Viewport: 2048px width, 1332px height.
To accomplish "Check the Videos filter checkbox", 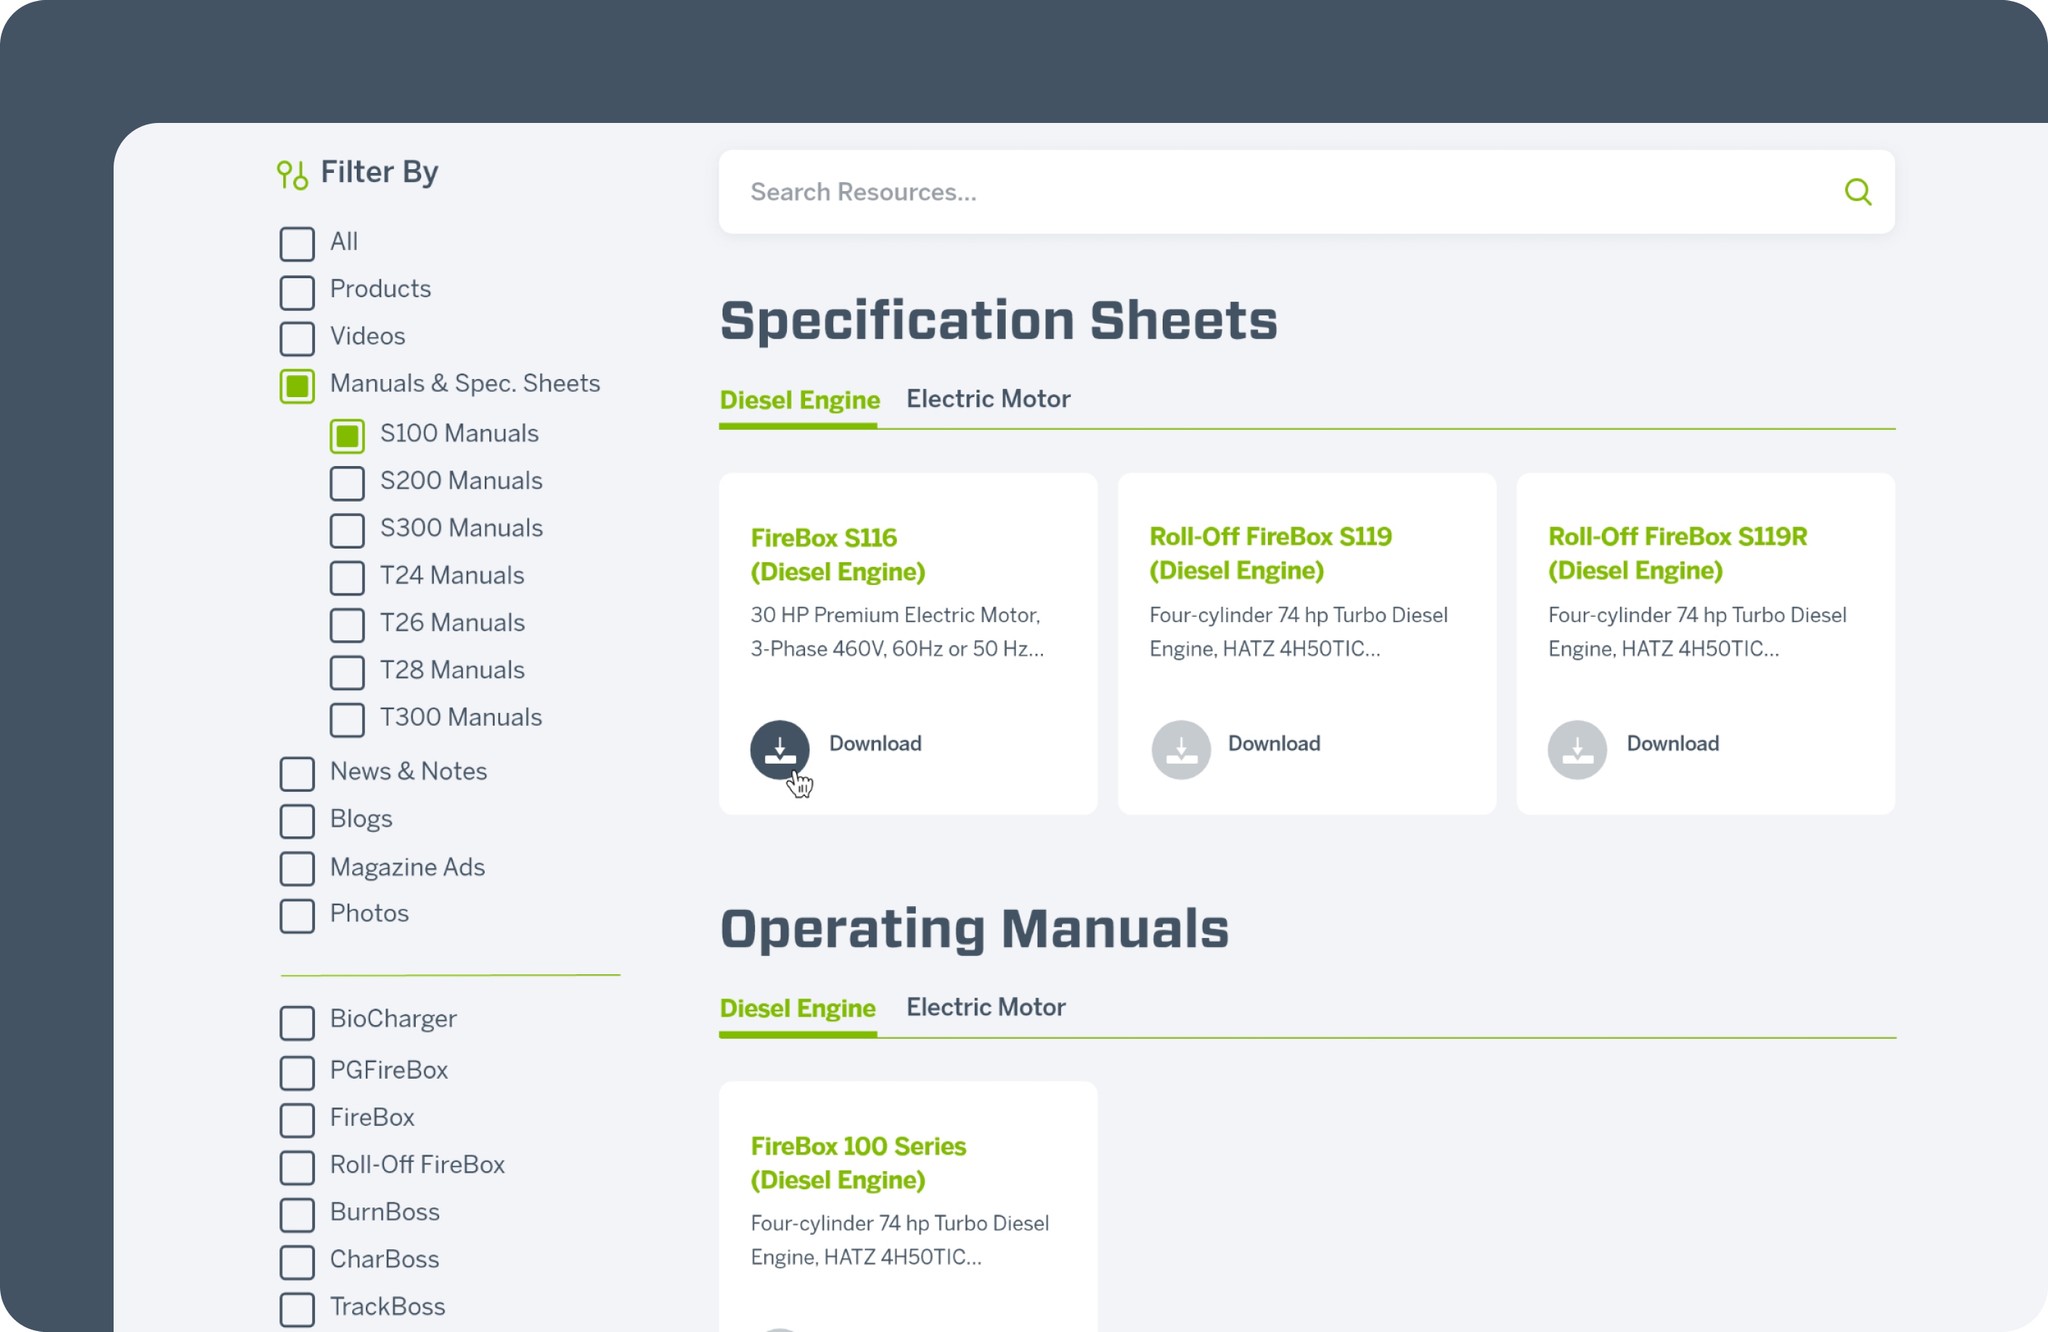I will [297, 338].
